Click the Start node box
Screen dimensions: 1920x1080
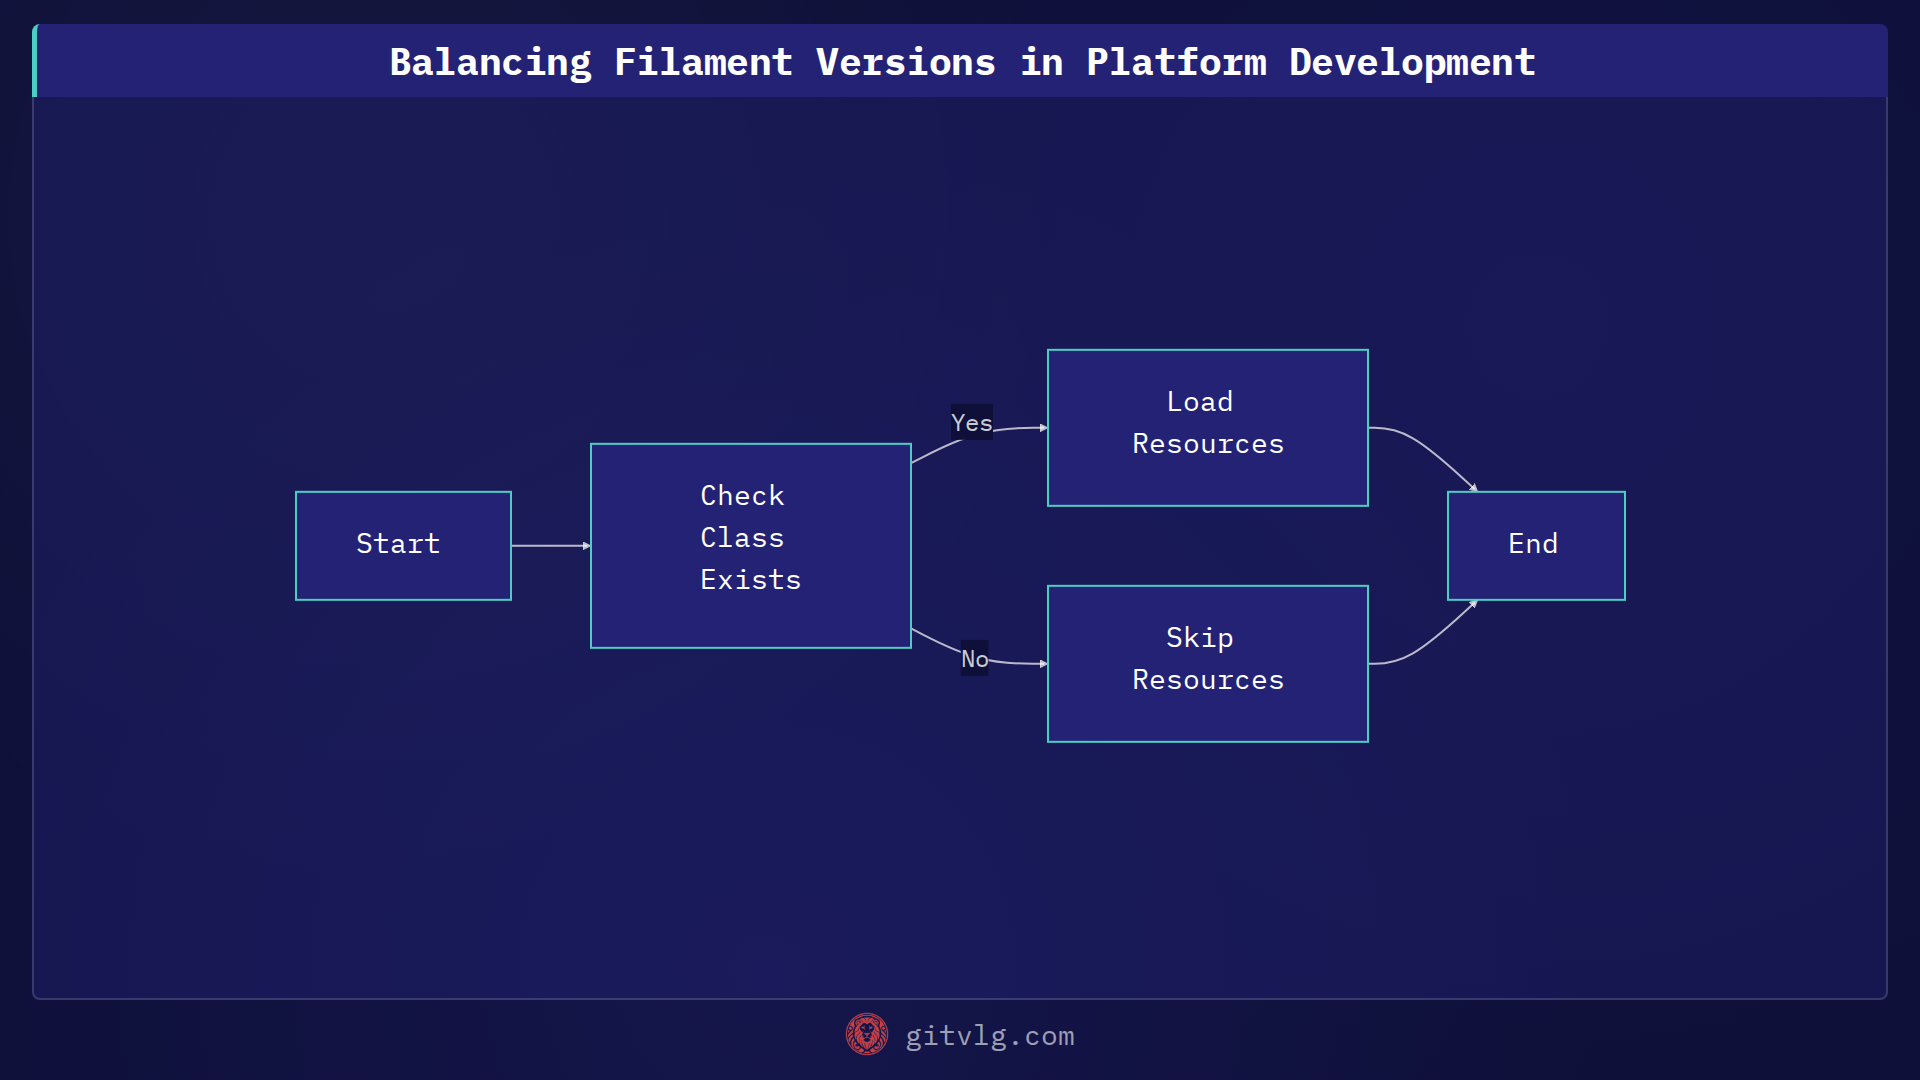click(x=403, y=545)
